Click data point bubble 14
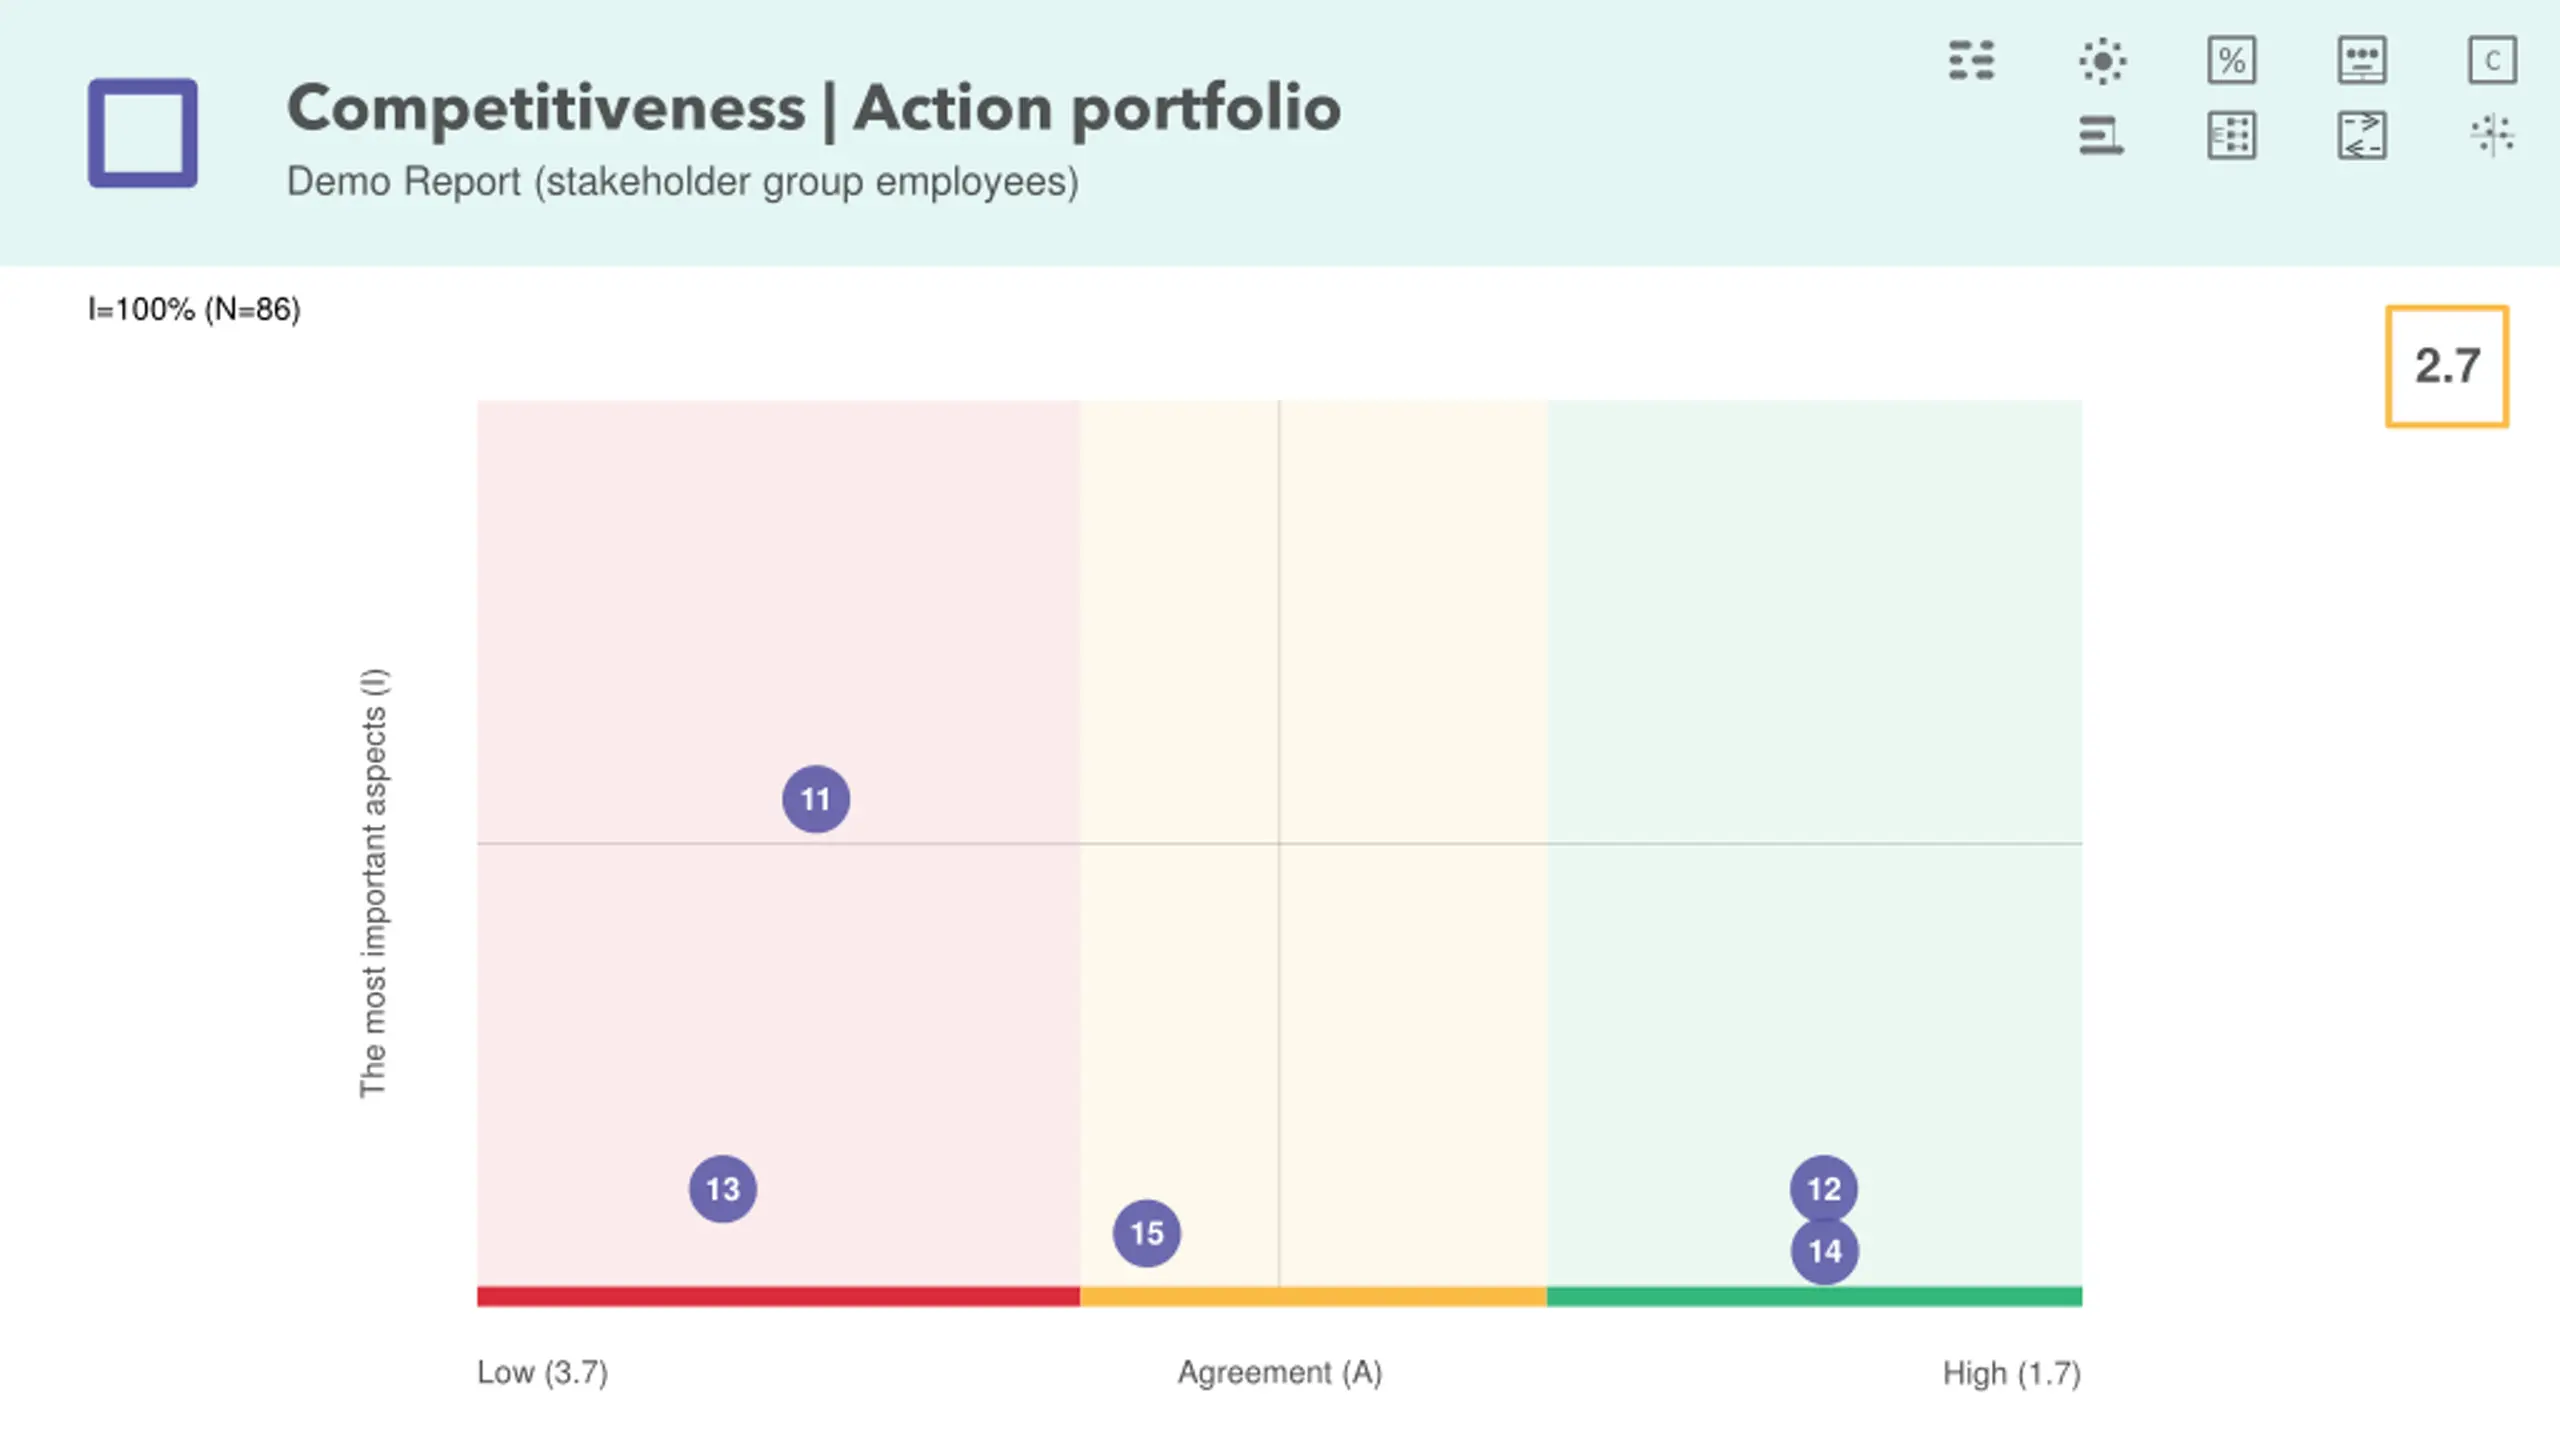 (x=1825, y=1251)
